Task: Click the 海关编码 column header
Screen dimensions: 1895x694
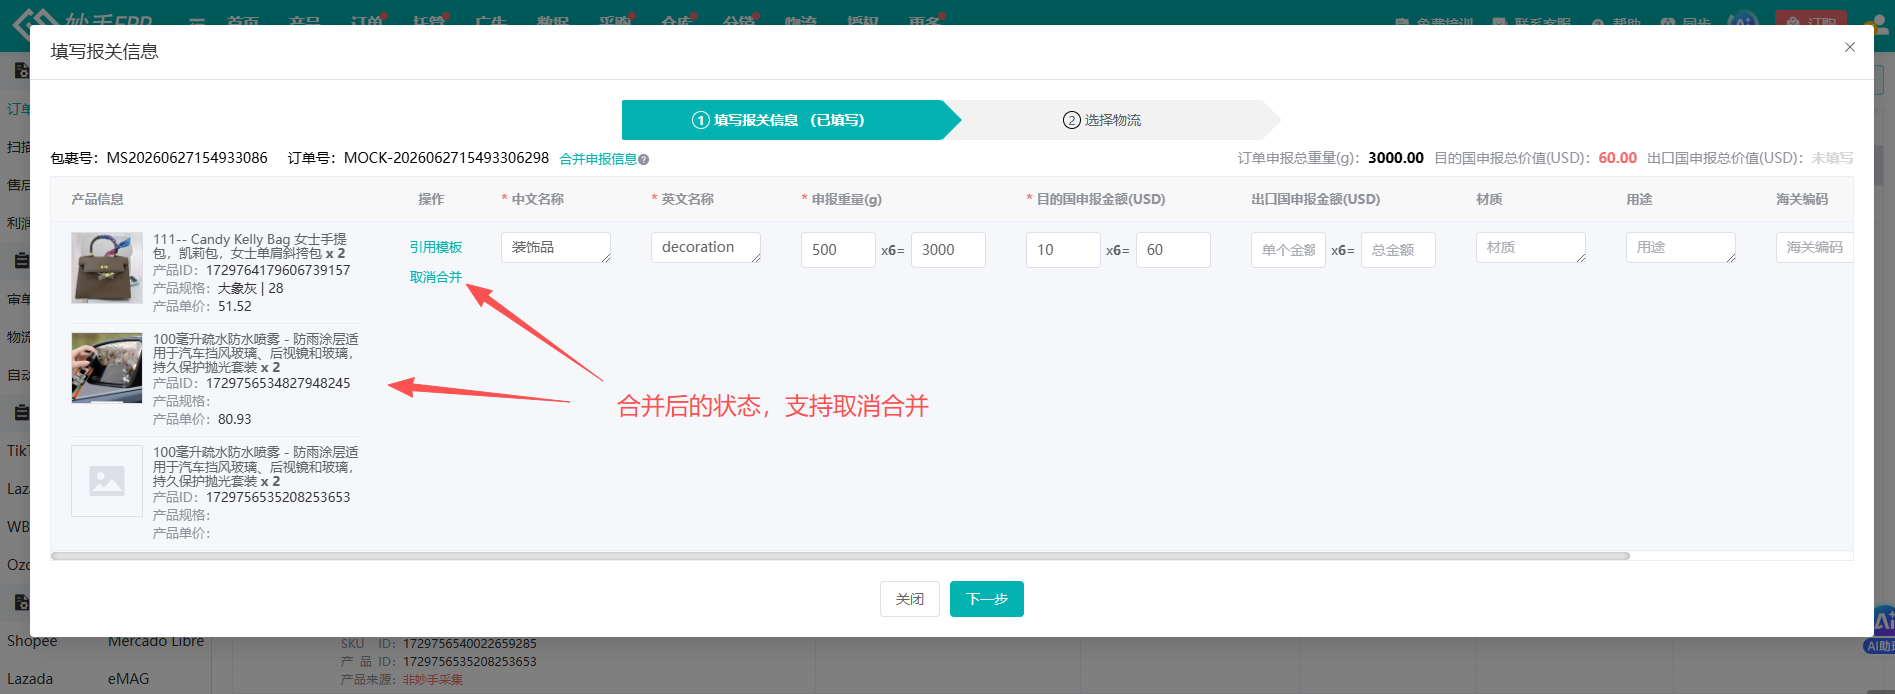Action: (x=1802, y=199)
